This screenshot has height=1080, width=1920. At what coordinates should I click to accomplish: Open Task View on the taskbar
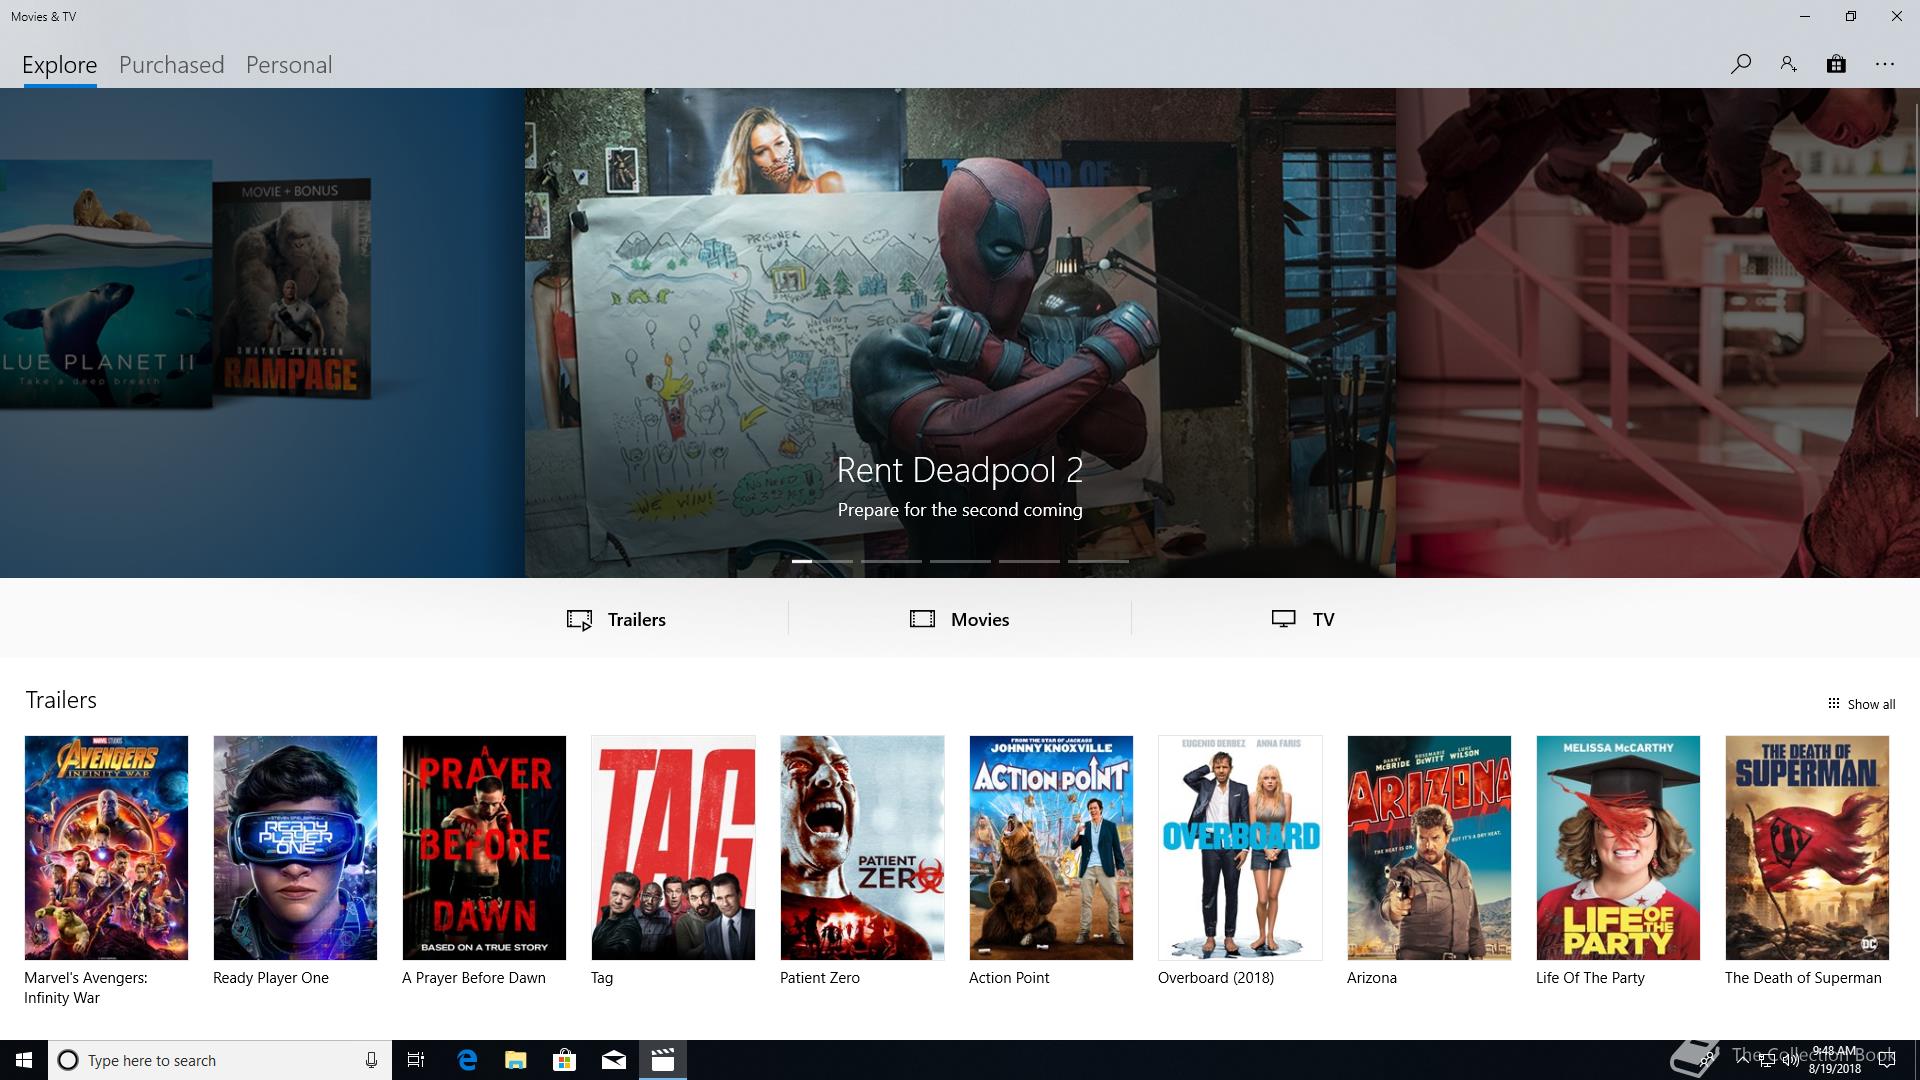coord(416,1060)
